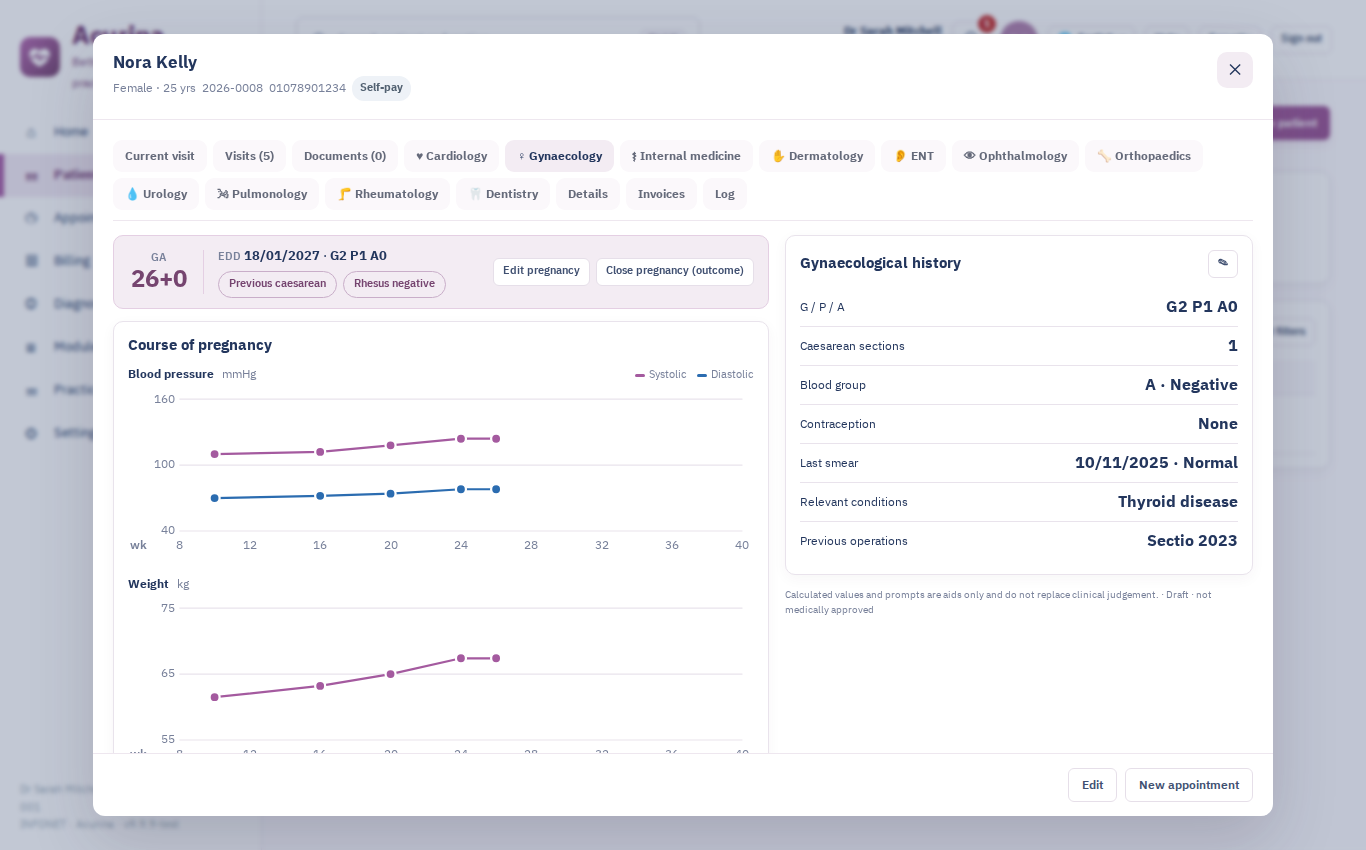Click the Sectio 2023 previous operation value
Image resolution: width=1366 pixels, height=850 pixels.
click(x=1192, y=541)
